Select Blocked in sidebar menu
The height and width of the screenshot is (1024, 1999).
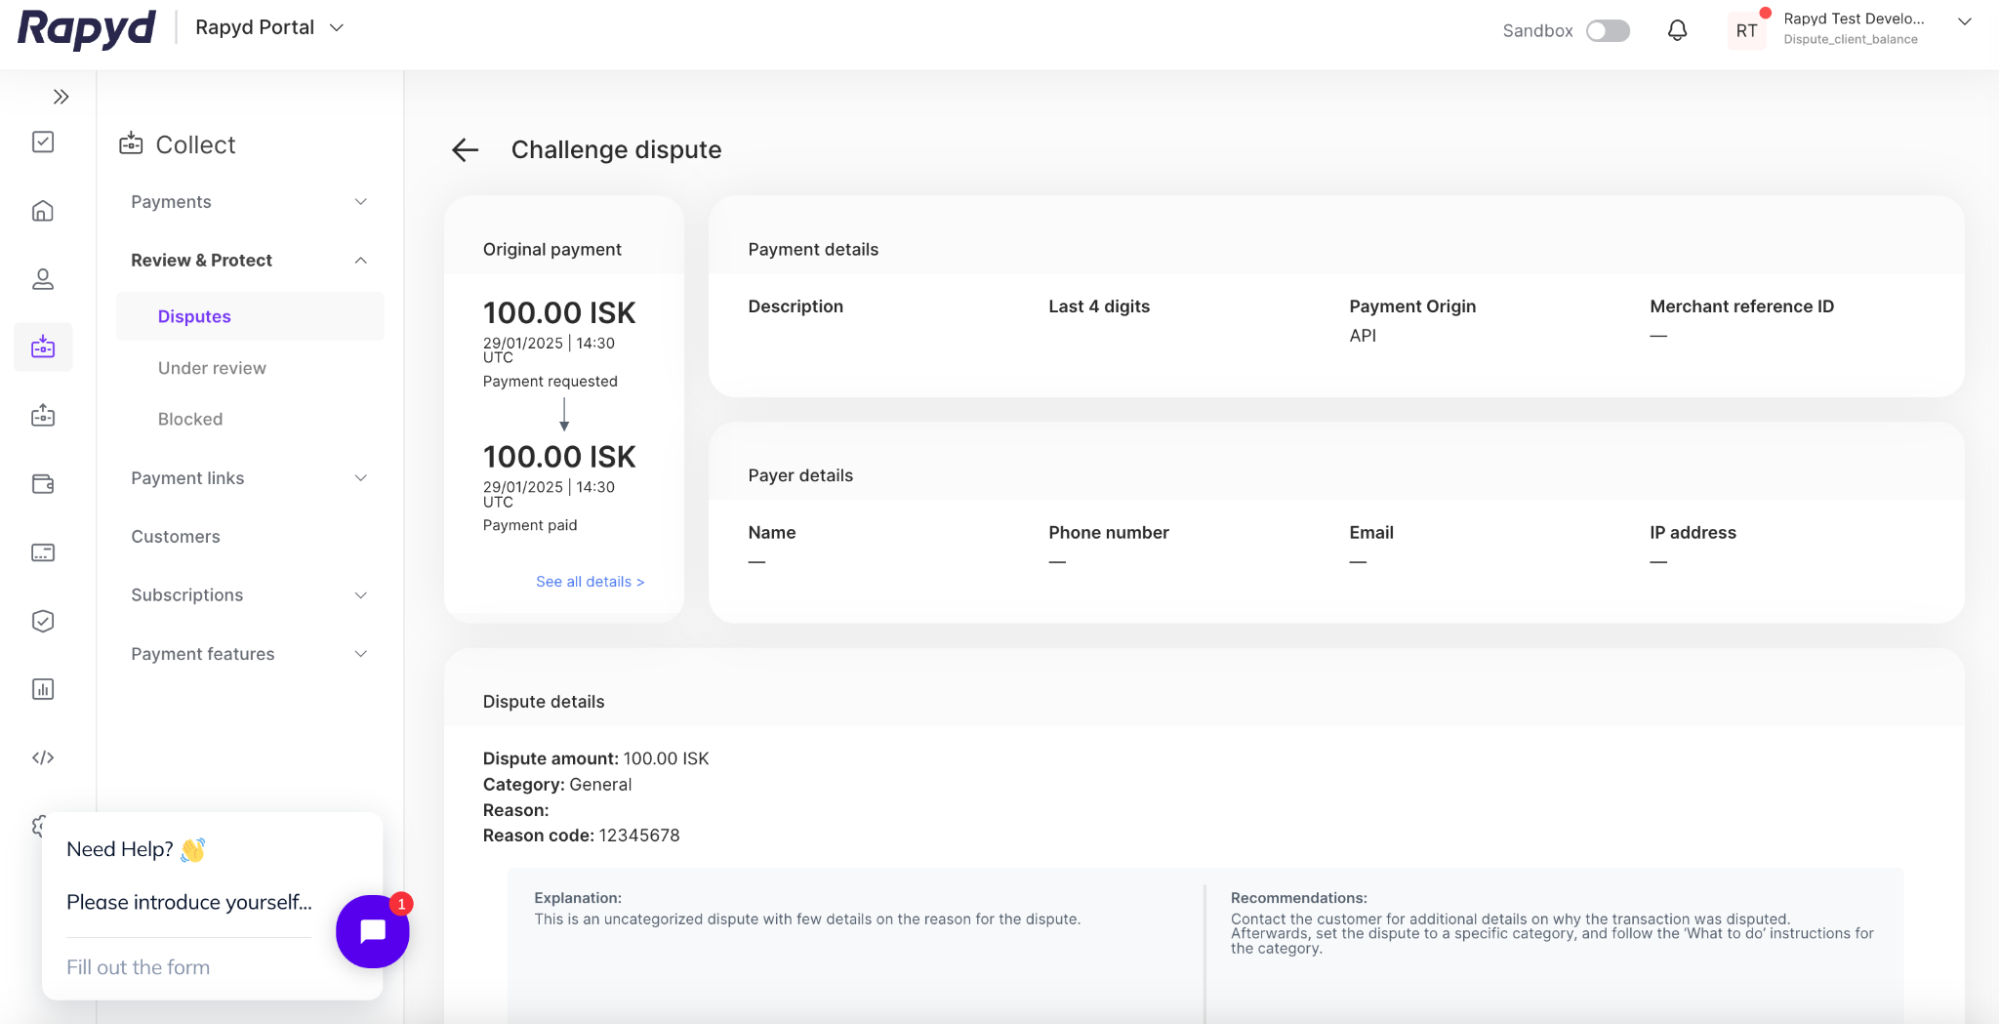click(x=190, y=419)
